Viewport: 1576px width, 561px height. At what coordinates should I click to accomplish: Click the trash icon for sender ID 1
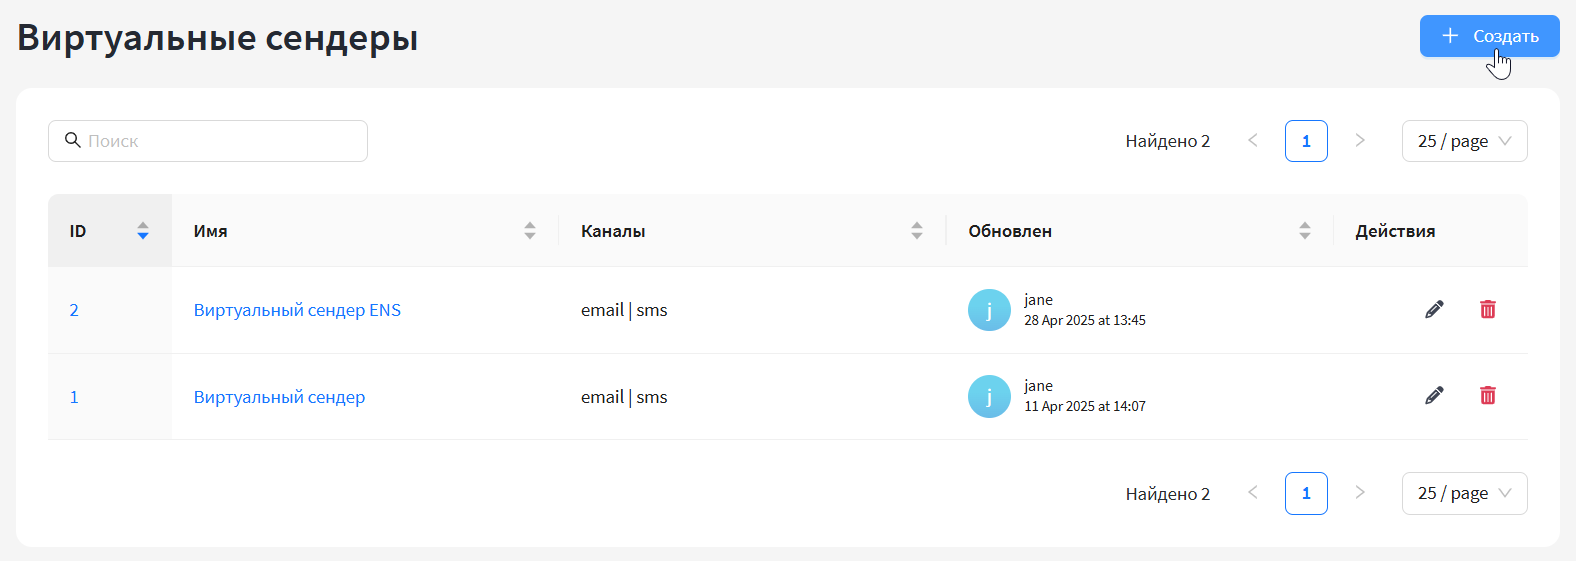pyautogui.click(x=1488, y=395)
